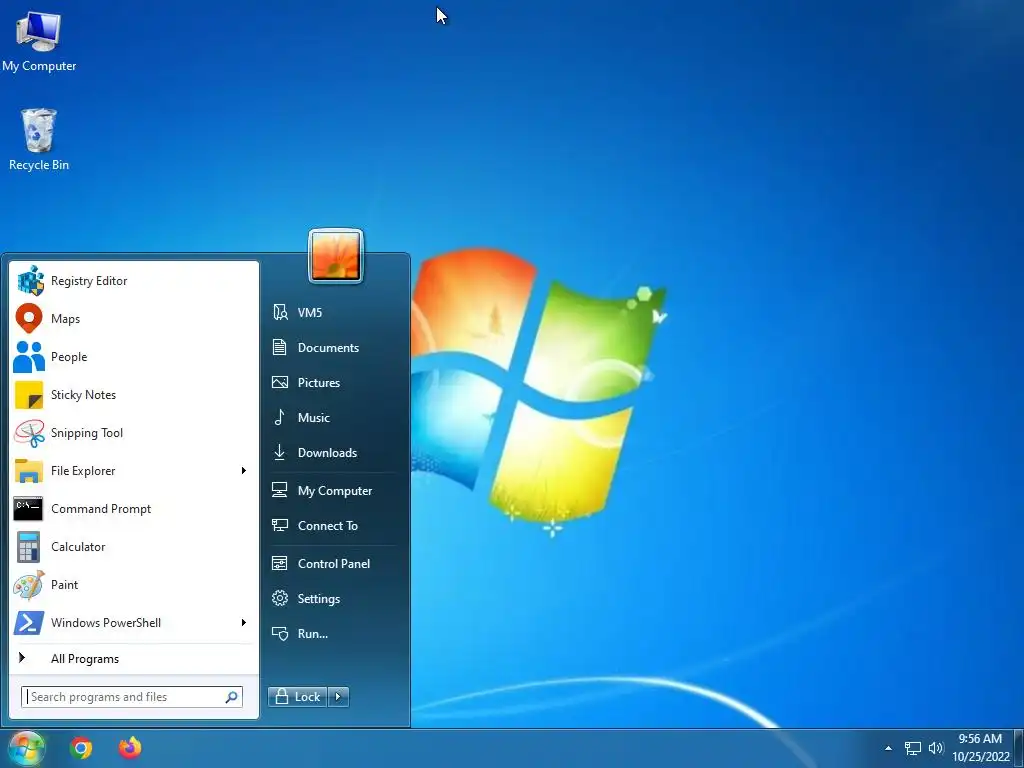This screenshot has height=768, width=1024.
Task: Click the Music note icon
Action: tap(280, 417)
